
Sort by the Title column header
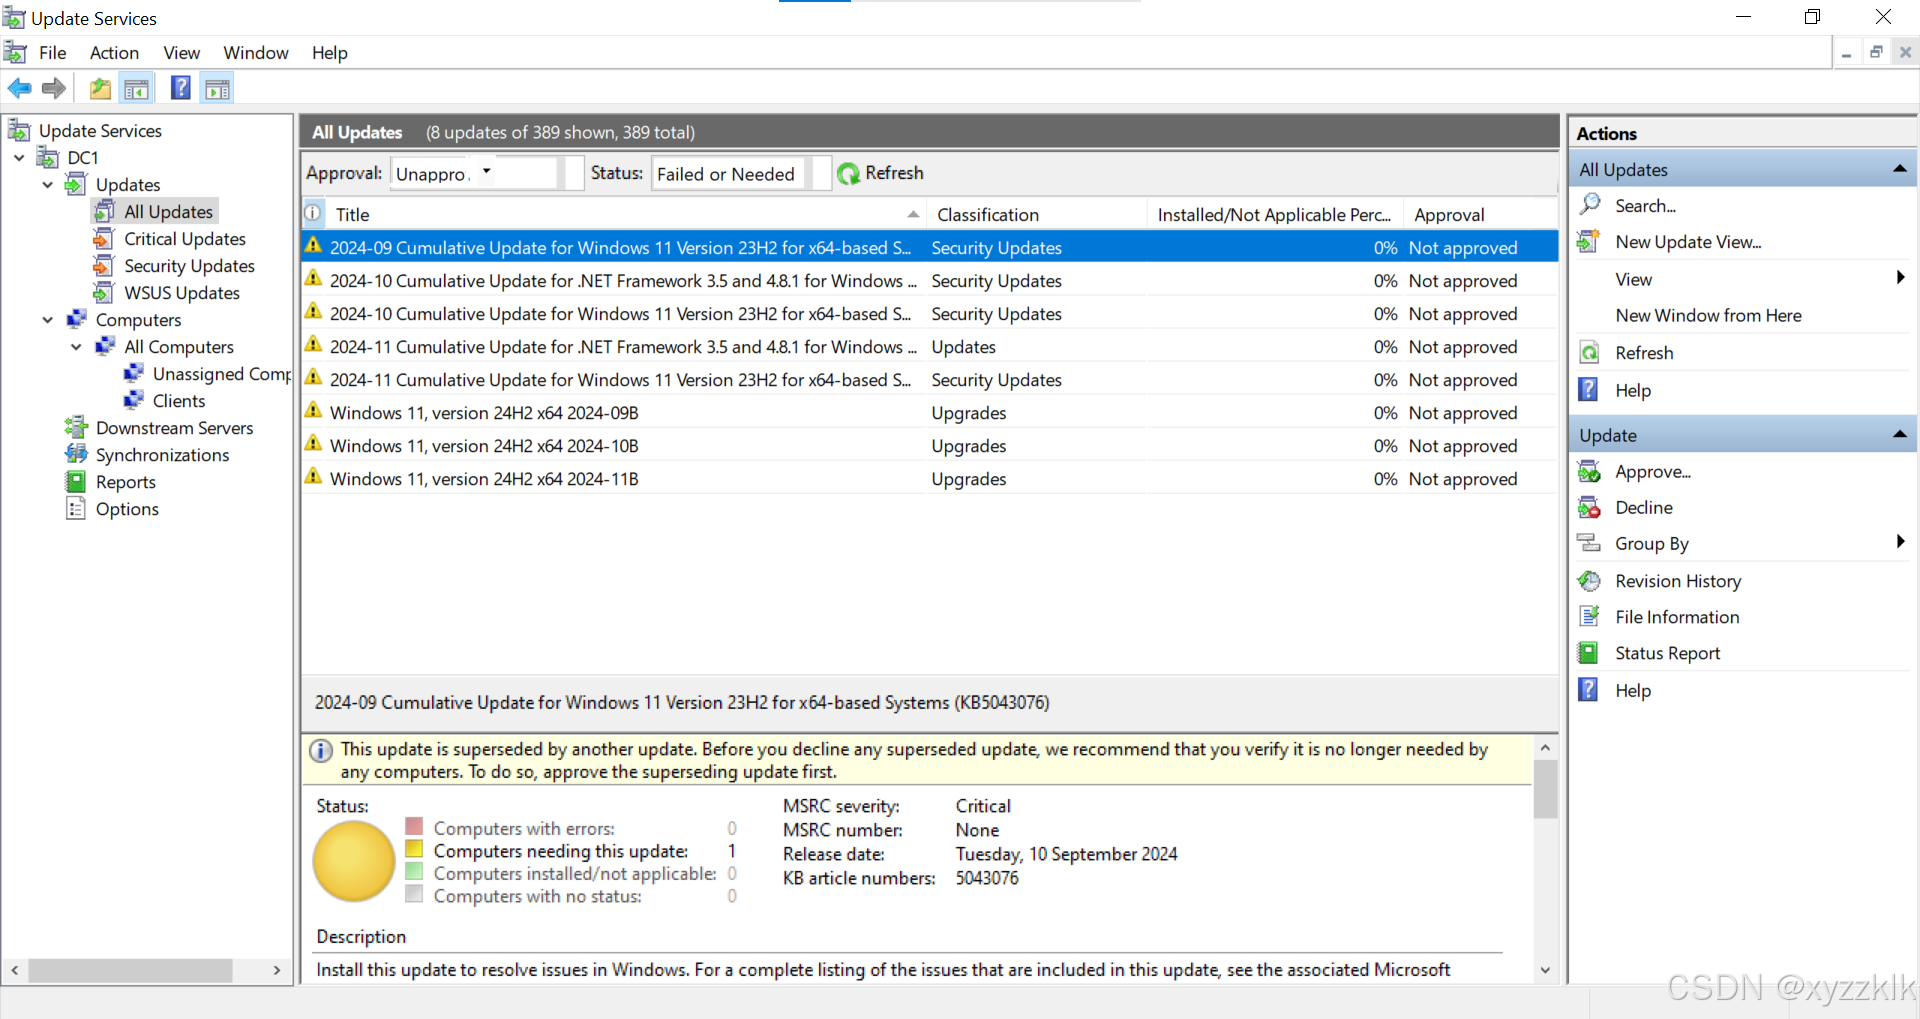(626, 214)
